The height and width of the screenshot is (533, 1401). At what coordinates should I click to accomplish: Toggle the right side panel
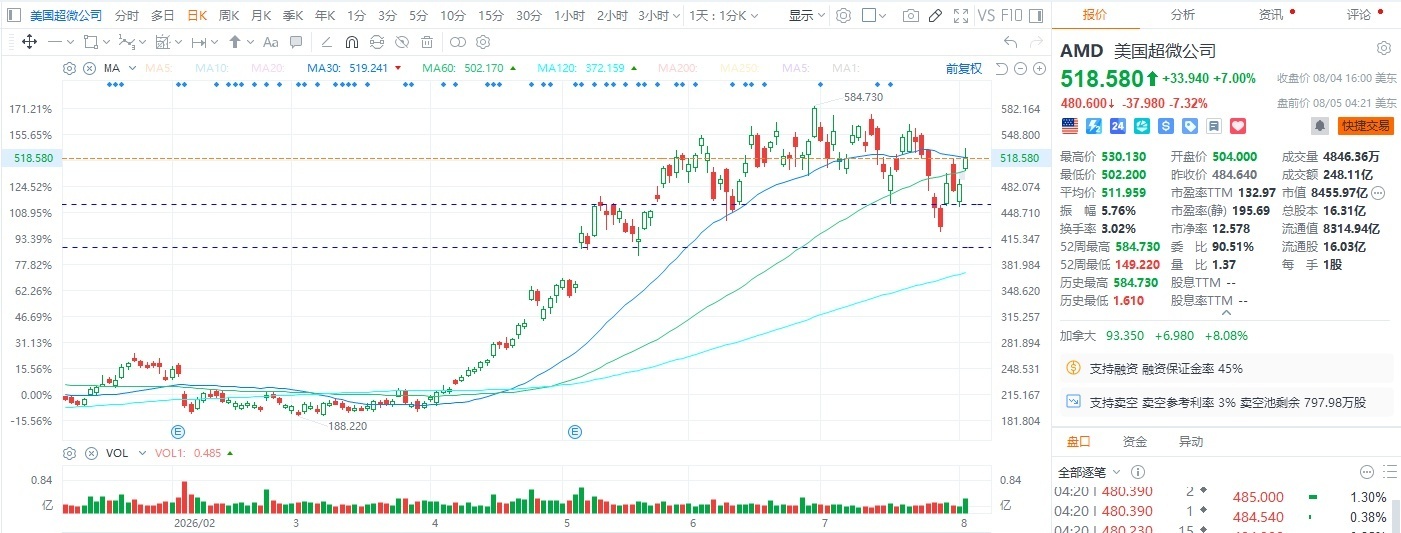pyautogui.click(x=1041, y=16)
